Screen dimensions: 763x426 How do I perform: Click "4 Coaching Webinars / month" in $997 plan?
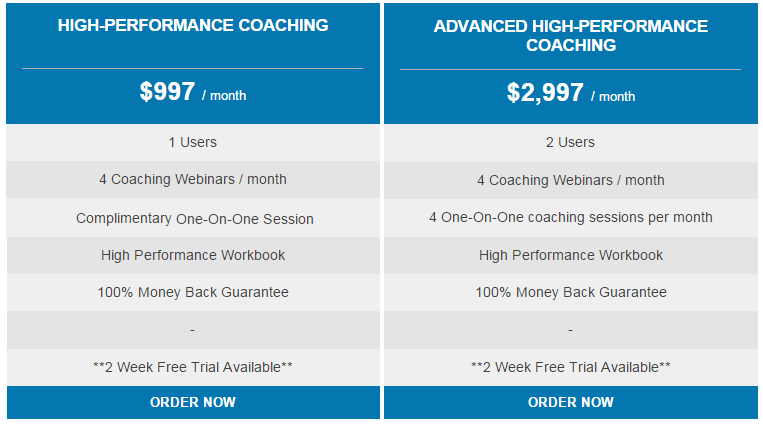pos(193,180)
